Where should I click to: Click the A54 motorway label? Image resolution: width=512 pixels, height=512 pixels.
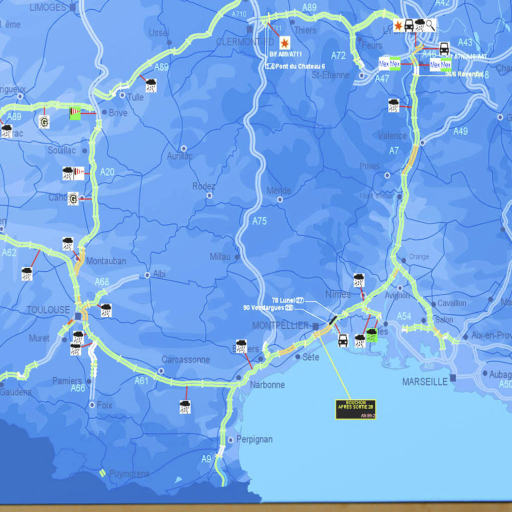tap(404, 316)
